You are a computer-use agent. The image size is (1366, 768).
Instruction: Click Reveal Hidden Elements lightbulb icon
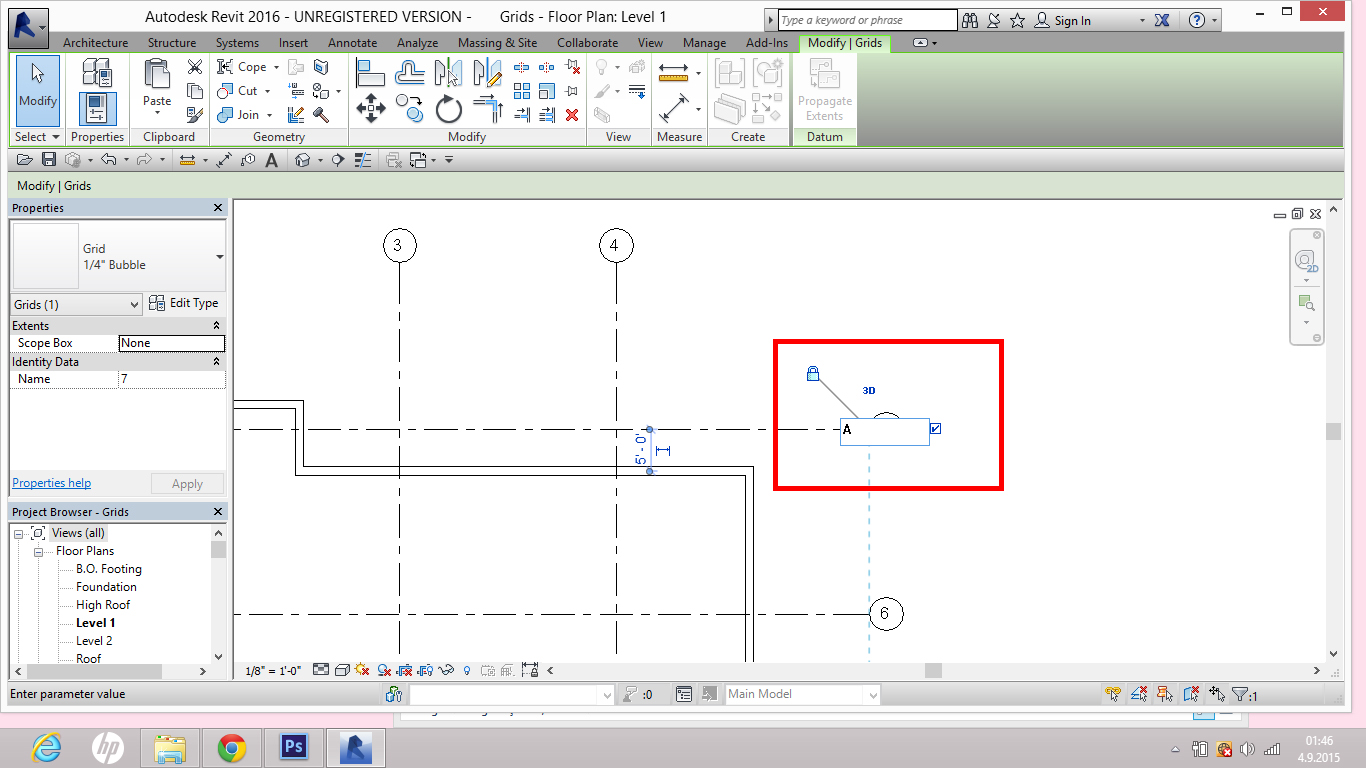pyautogui.click(x=467, y=670)
